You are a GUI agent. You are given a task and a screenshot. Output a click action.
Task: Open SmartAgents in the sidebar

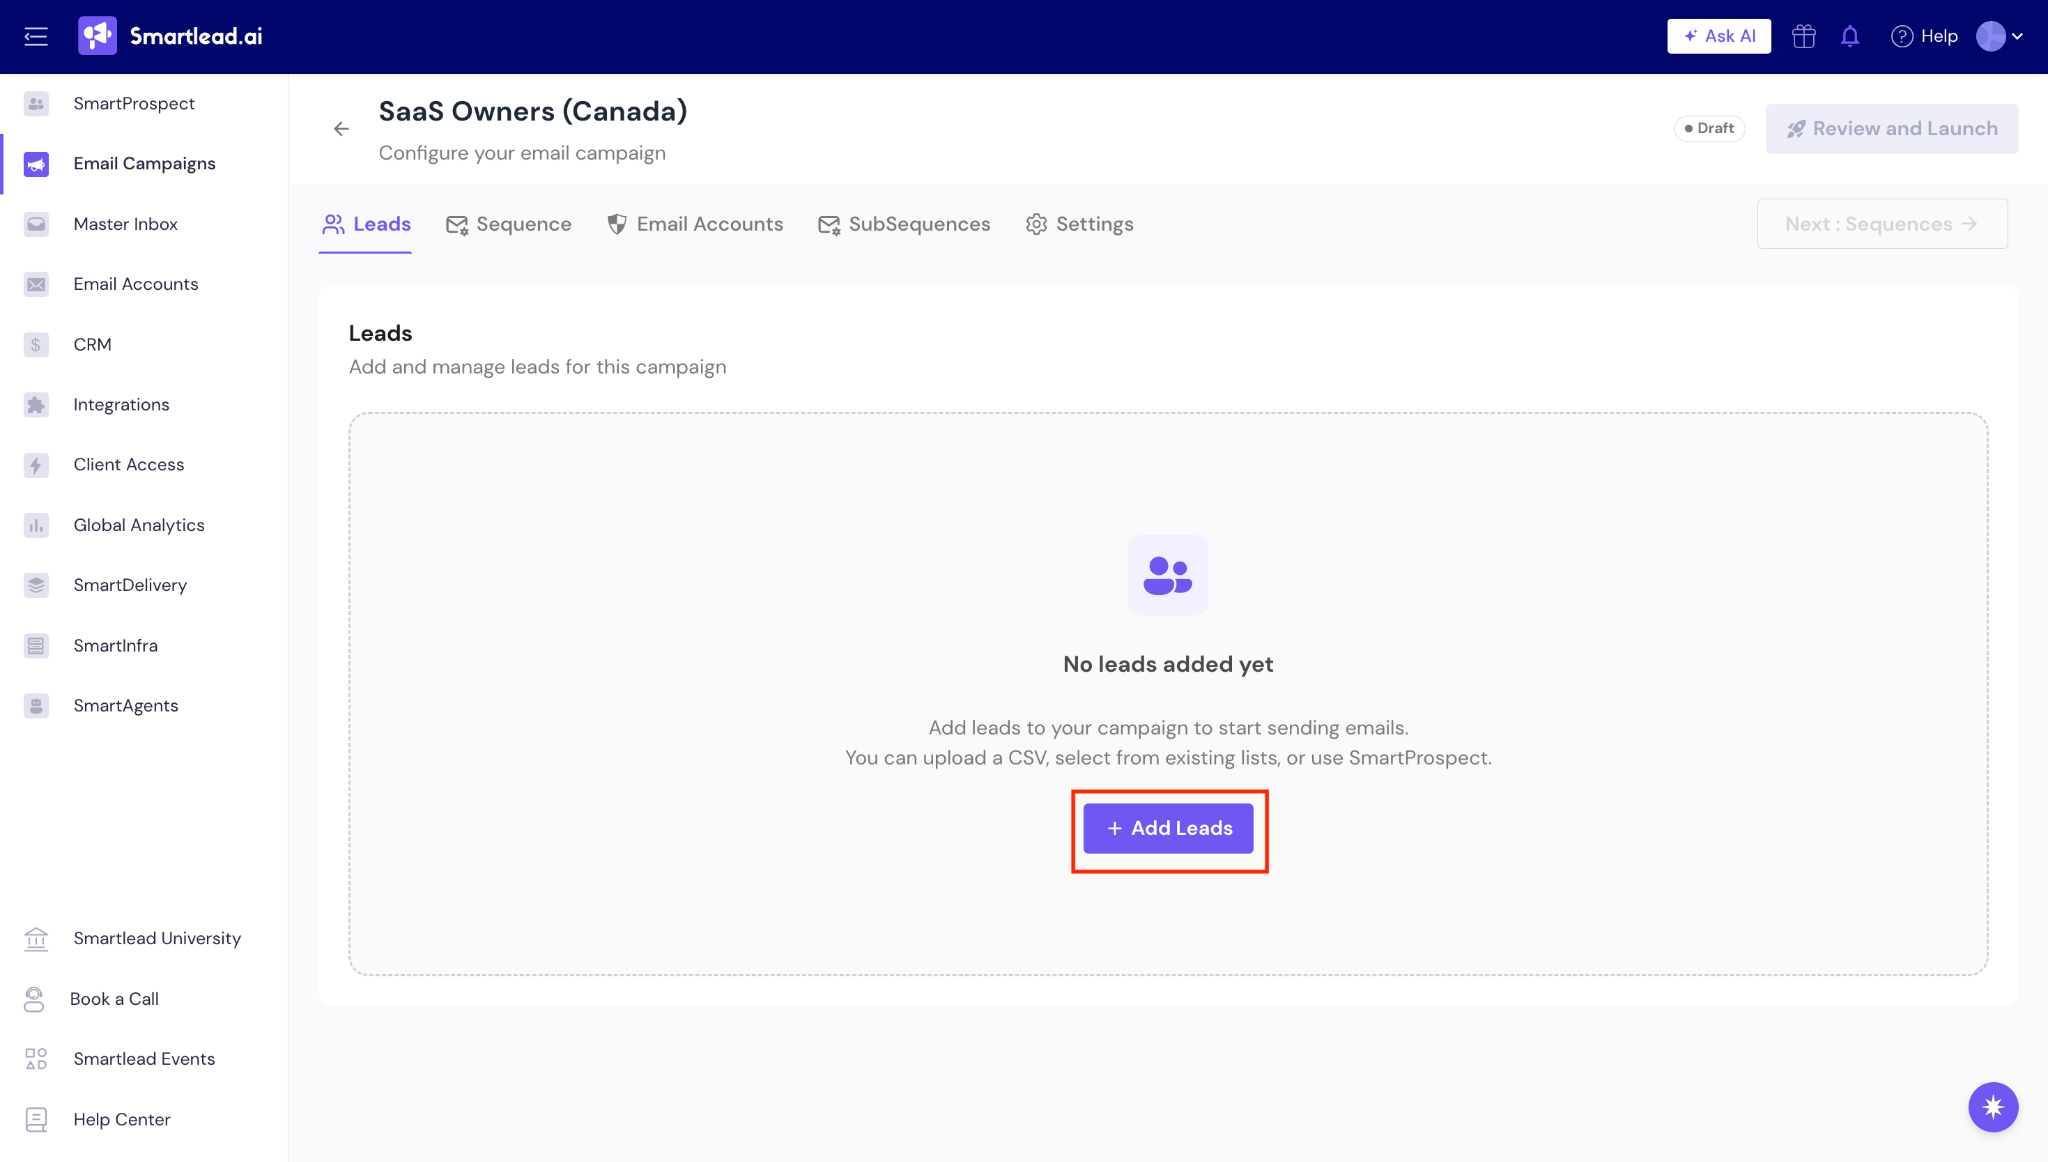[x=125, y=706]
